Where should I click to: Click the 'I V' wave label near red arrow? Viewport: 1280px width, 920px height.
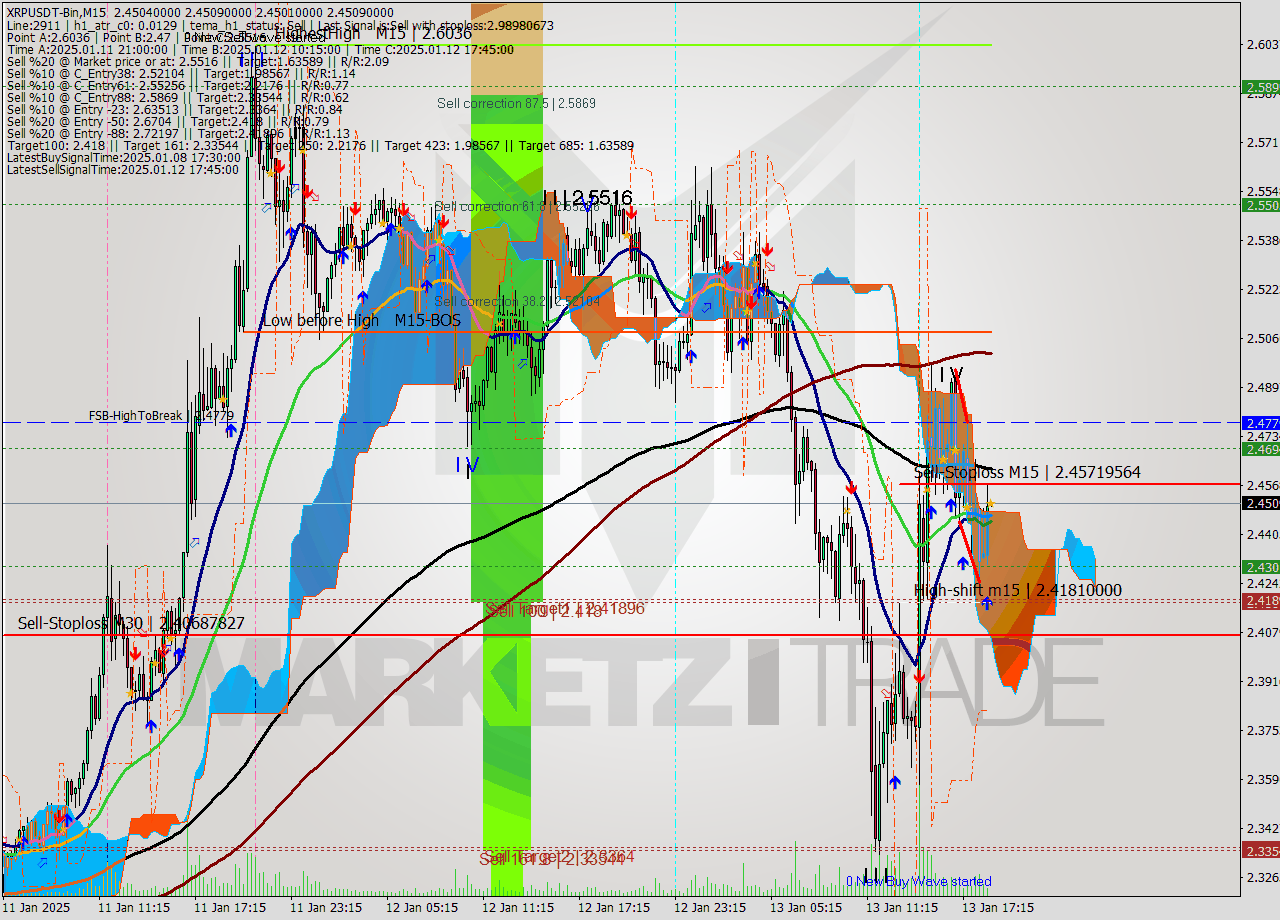949,374
